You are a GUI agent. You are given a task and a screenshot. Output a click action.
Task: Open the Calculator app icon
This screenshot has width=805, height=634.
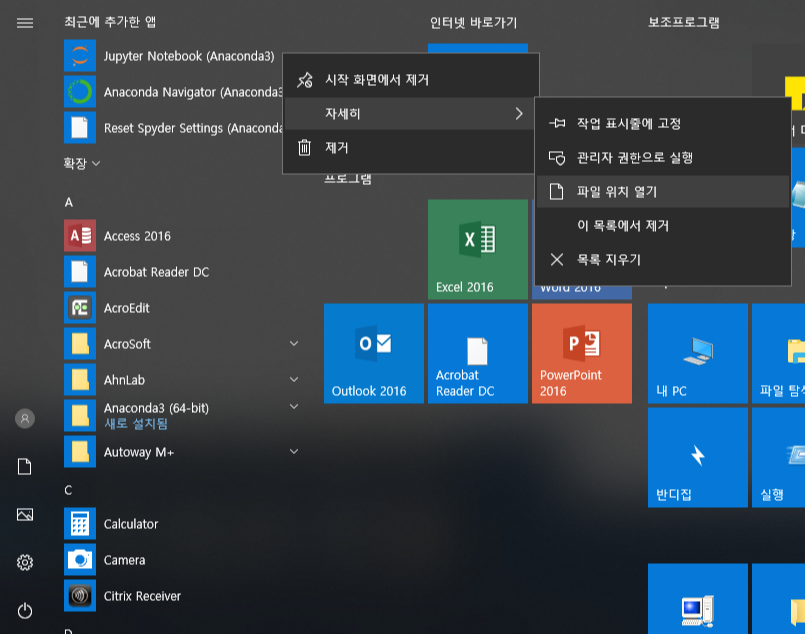pos(80,524)
